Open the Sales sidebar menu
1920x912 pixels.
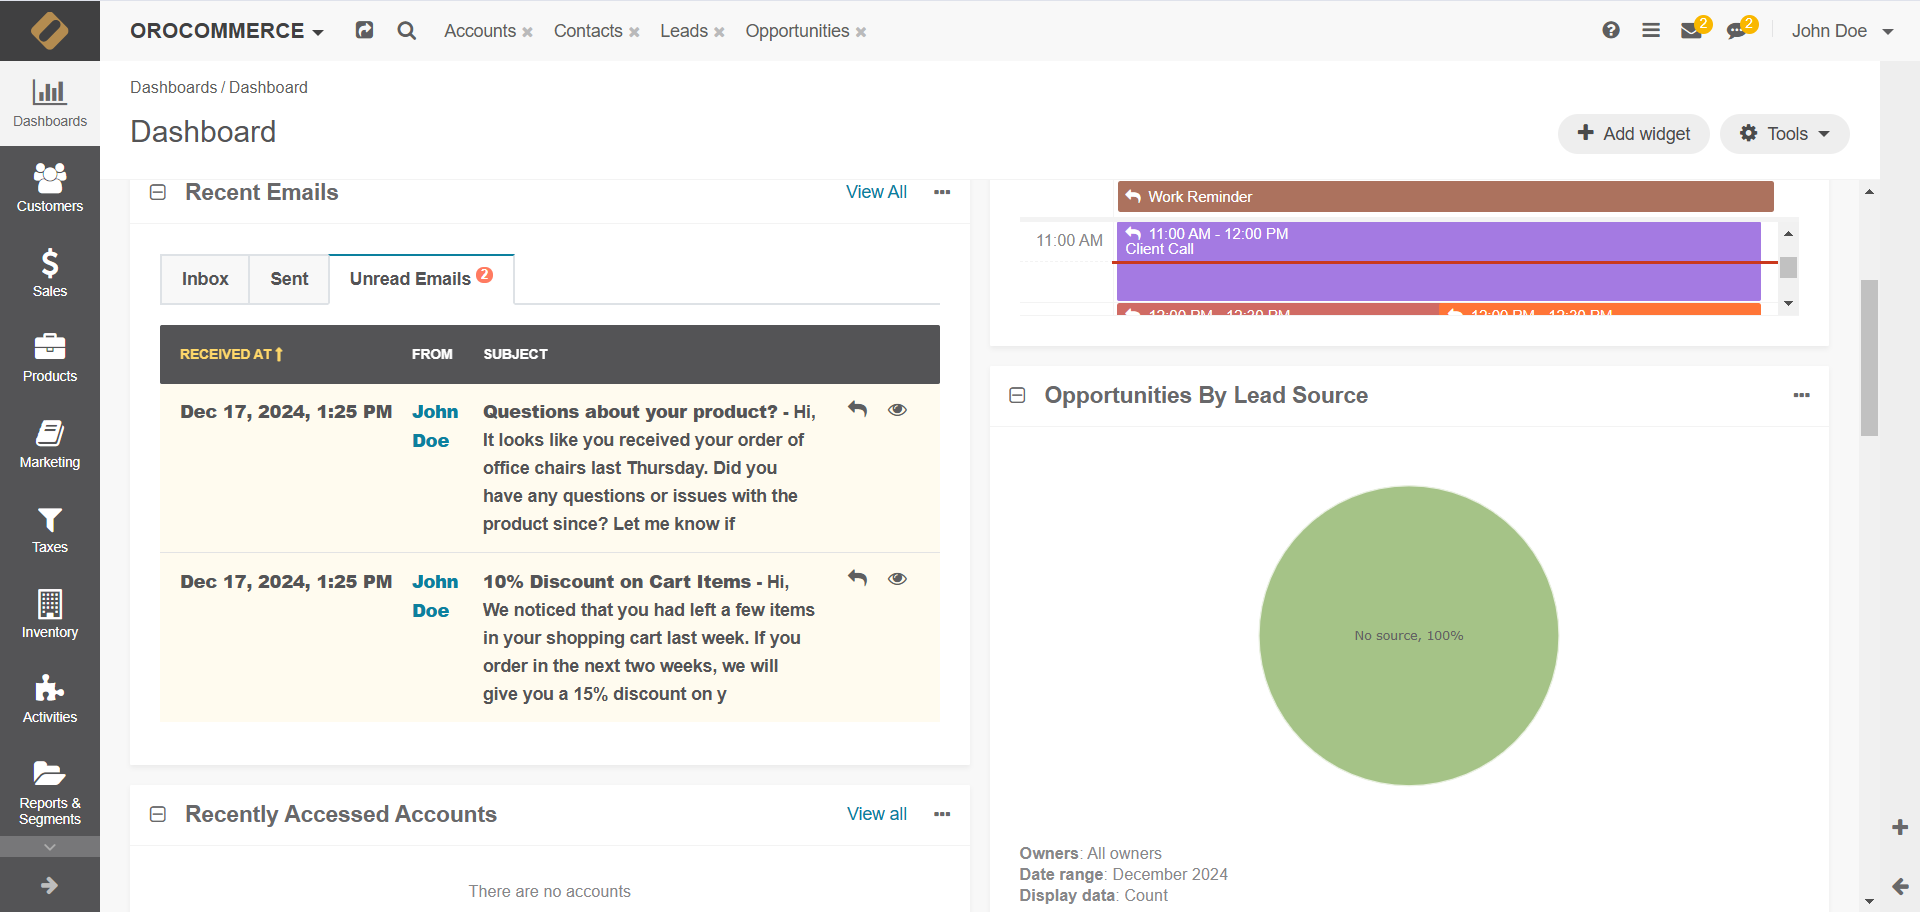[50, 274]
